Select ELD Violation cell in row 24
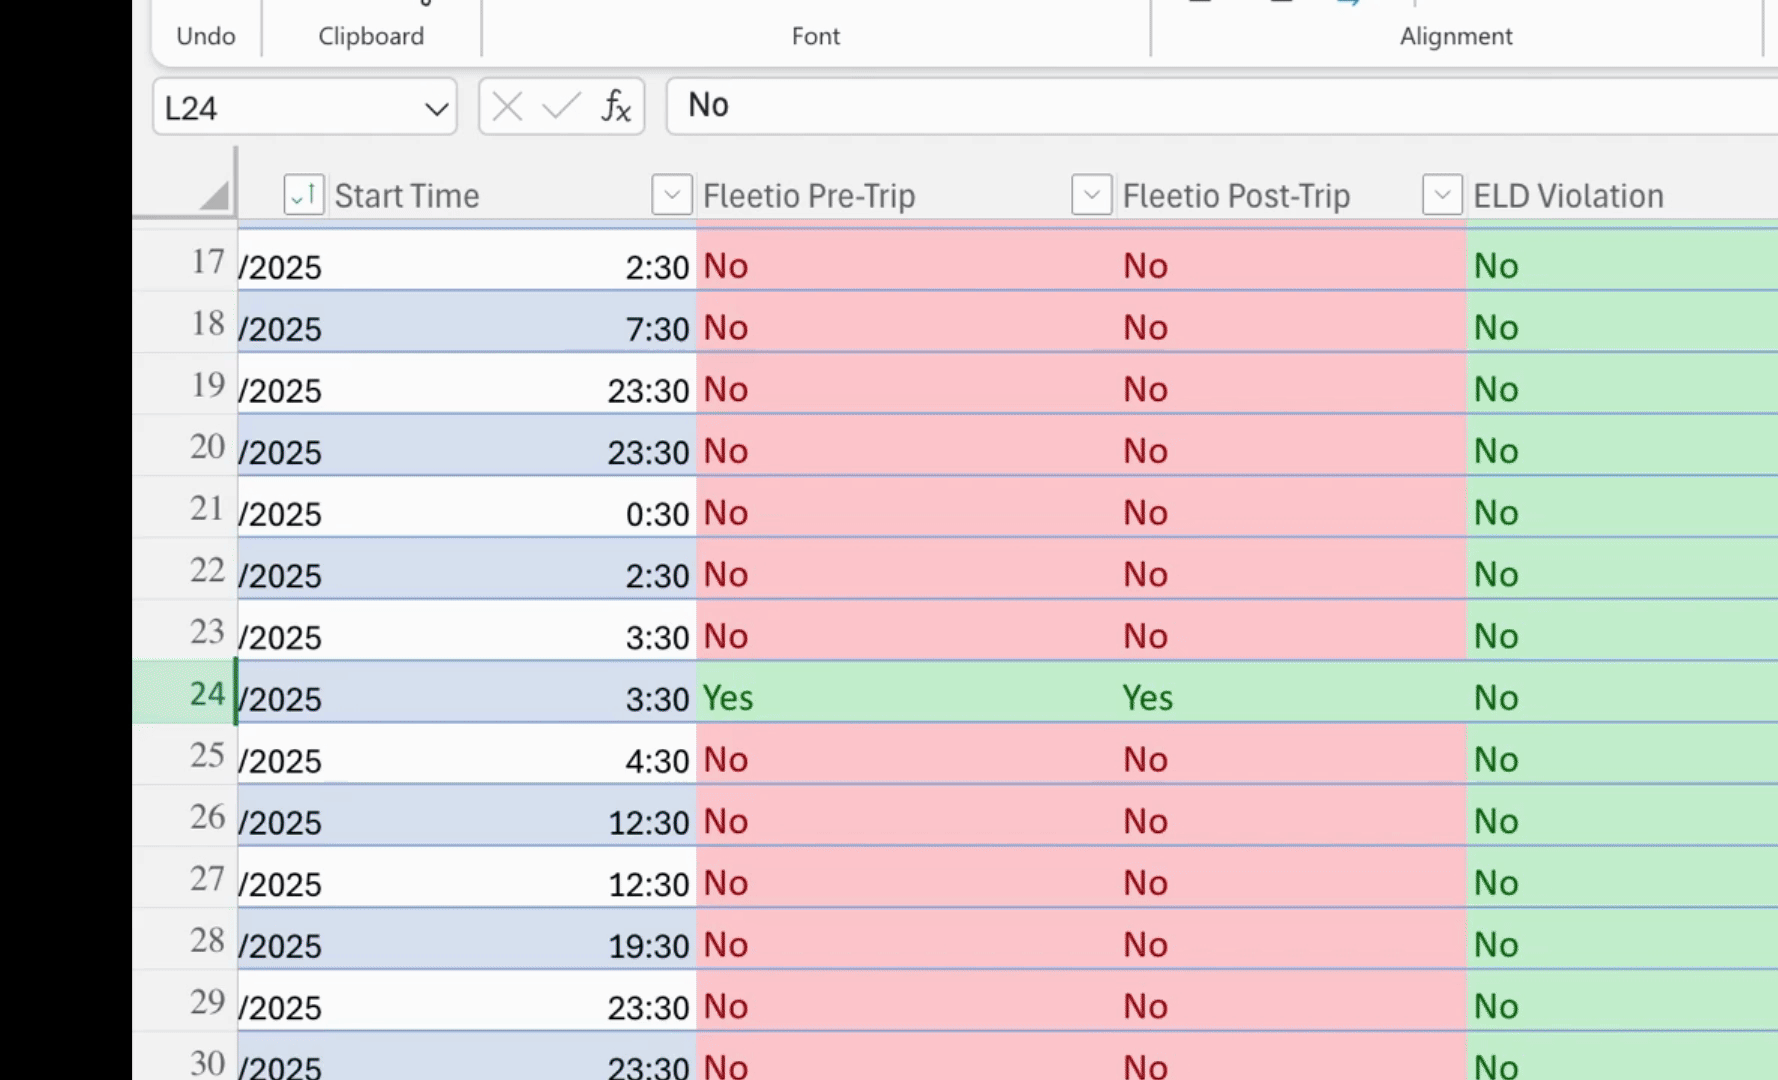 point(1620,697)
